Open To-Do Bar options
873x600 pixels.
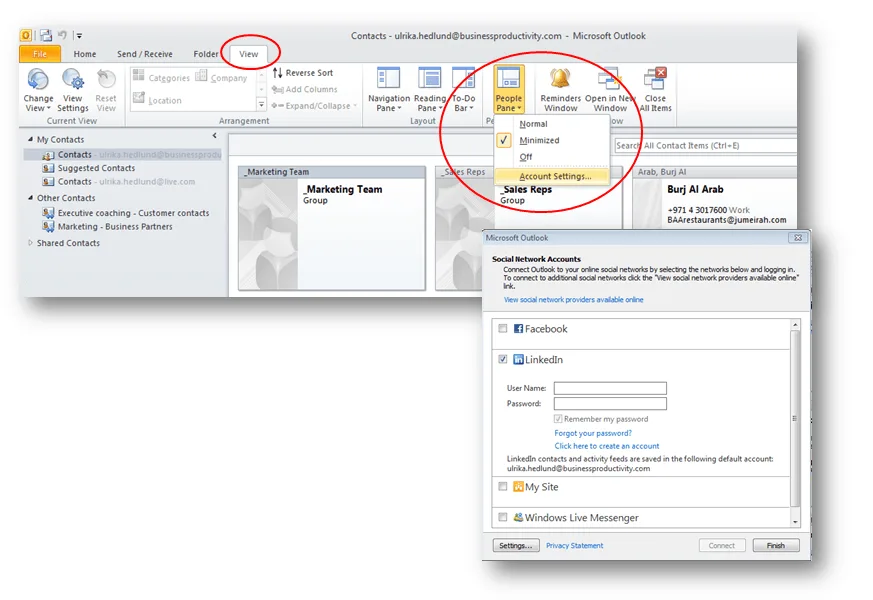click(x=463, y=90)
